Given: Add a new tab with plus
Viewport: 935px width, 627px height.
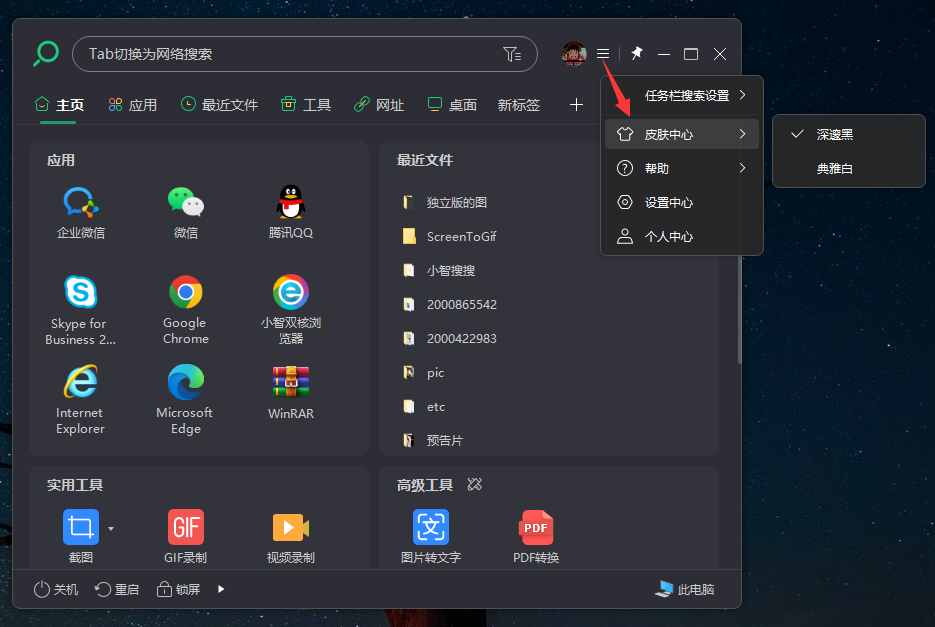Looking at the screenshot, I should [576, 105].
